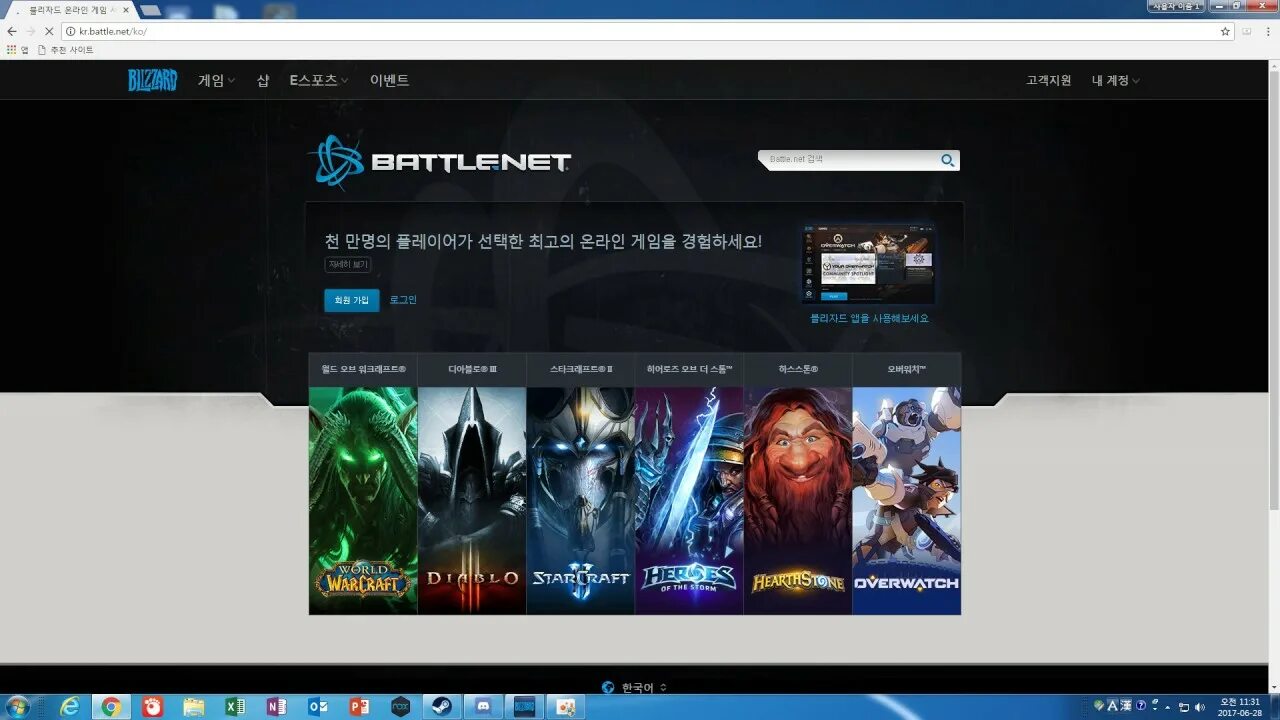This screenshot has height=720, width=1280.
Task: Launch Outlook from the taskbar
Action: 318,707
